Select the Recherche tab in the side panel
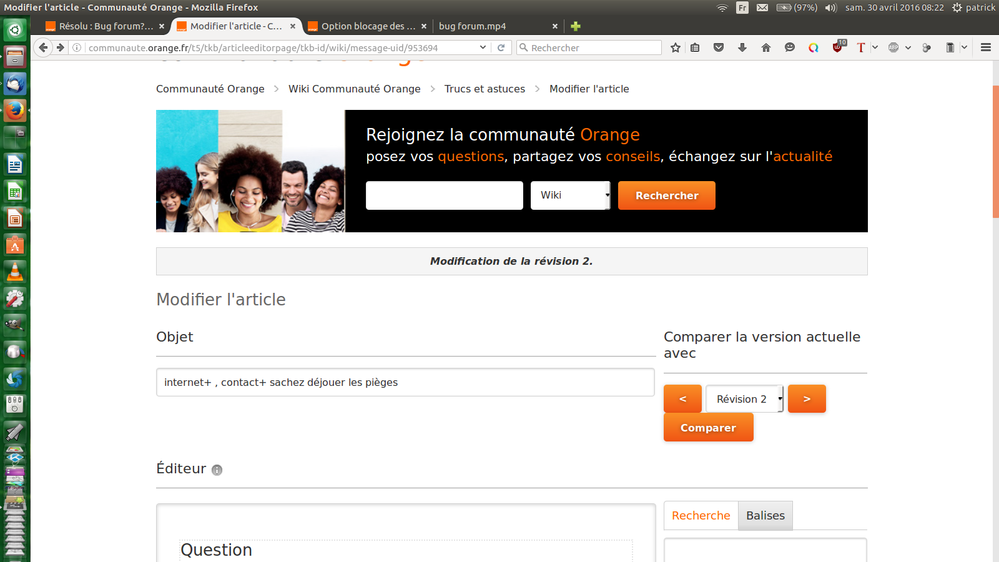Viewport: 999px width, 562px height. [x=701, y=515]
